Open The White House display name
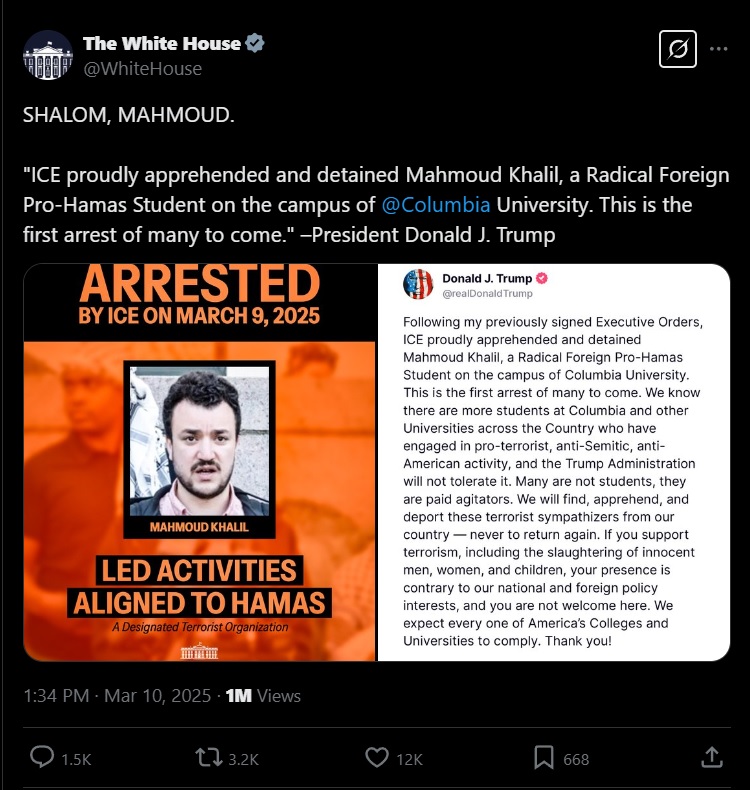This screenshot has width=750, height=790. click(x=162, y=43)
